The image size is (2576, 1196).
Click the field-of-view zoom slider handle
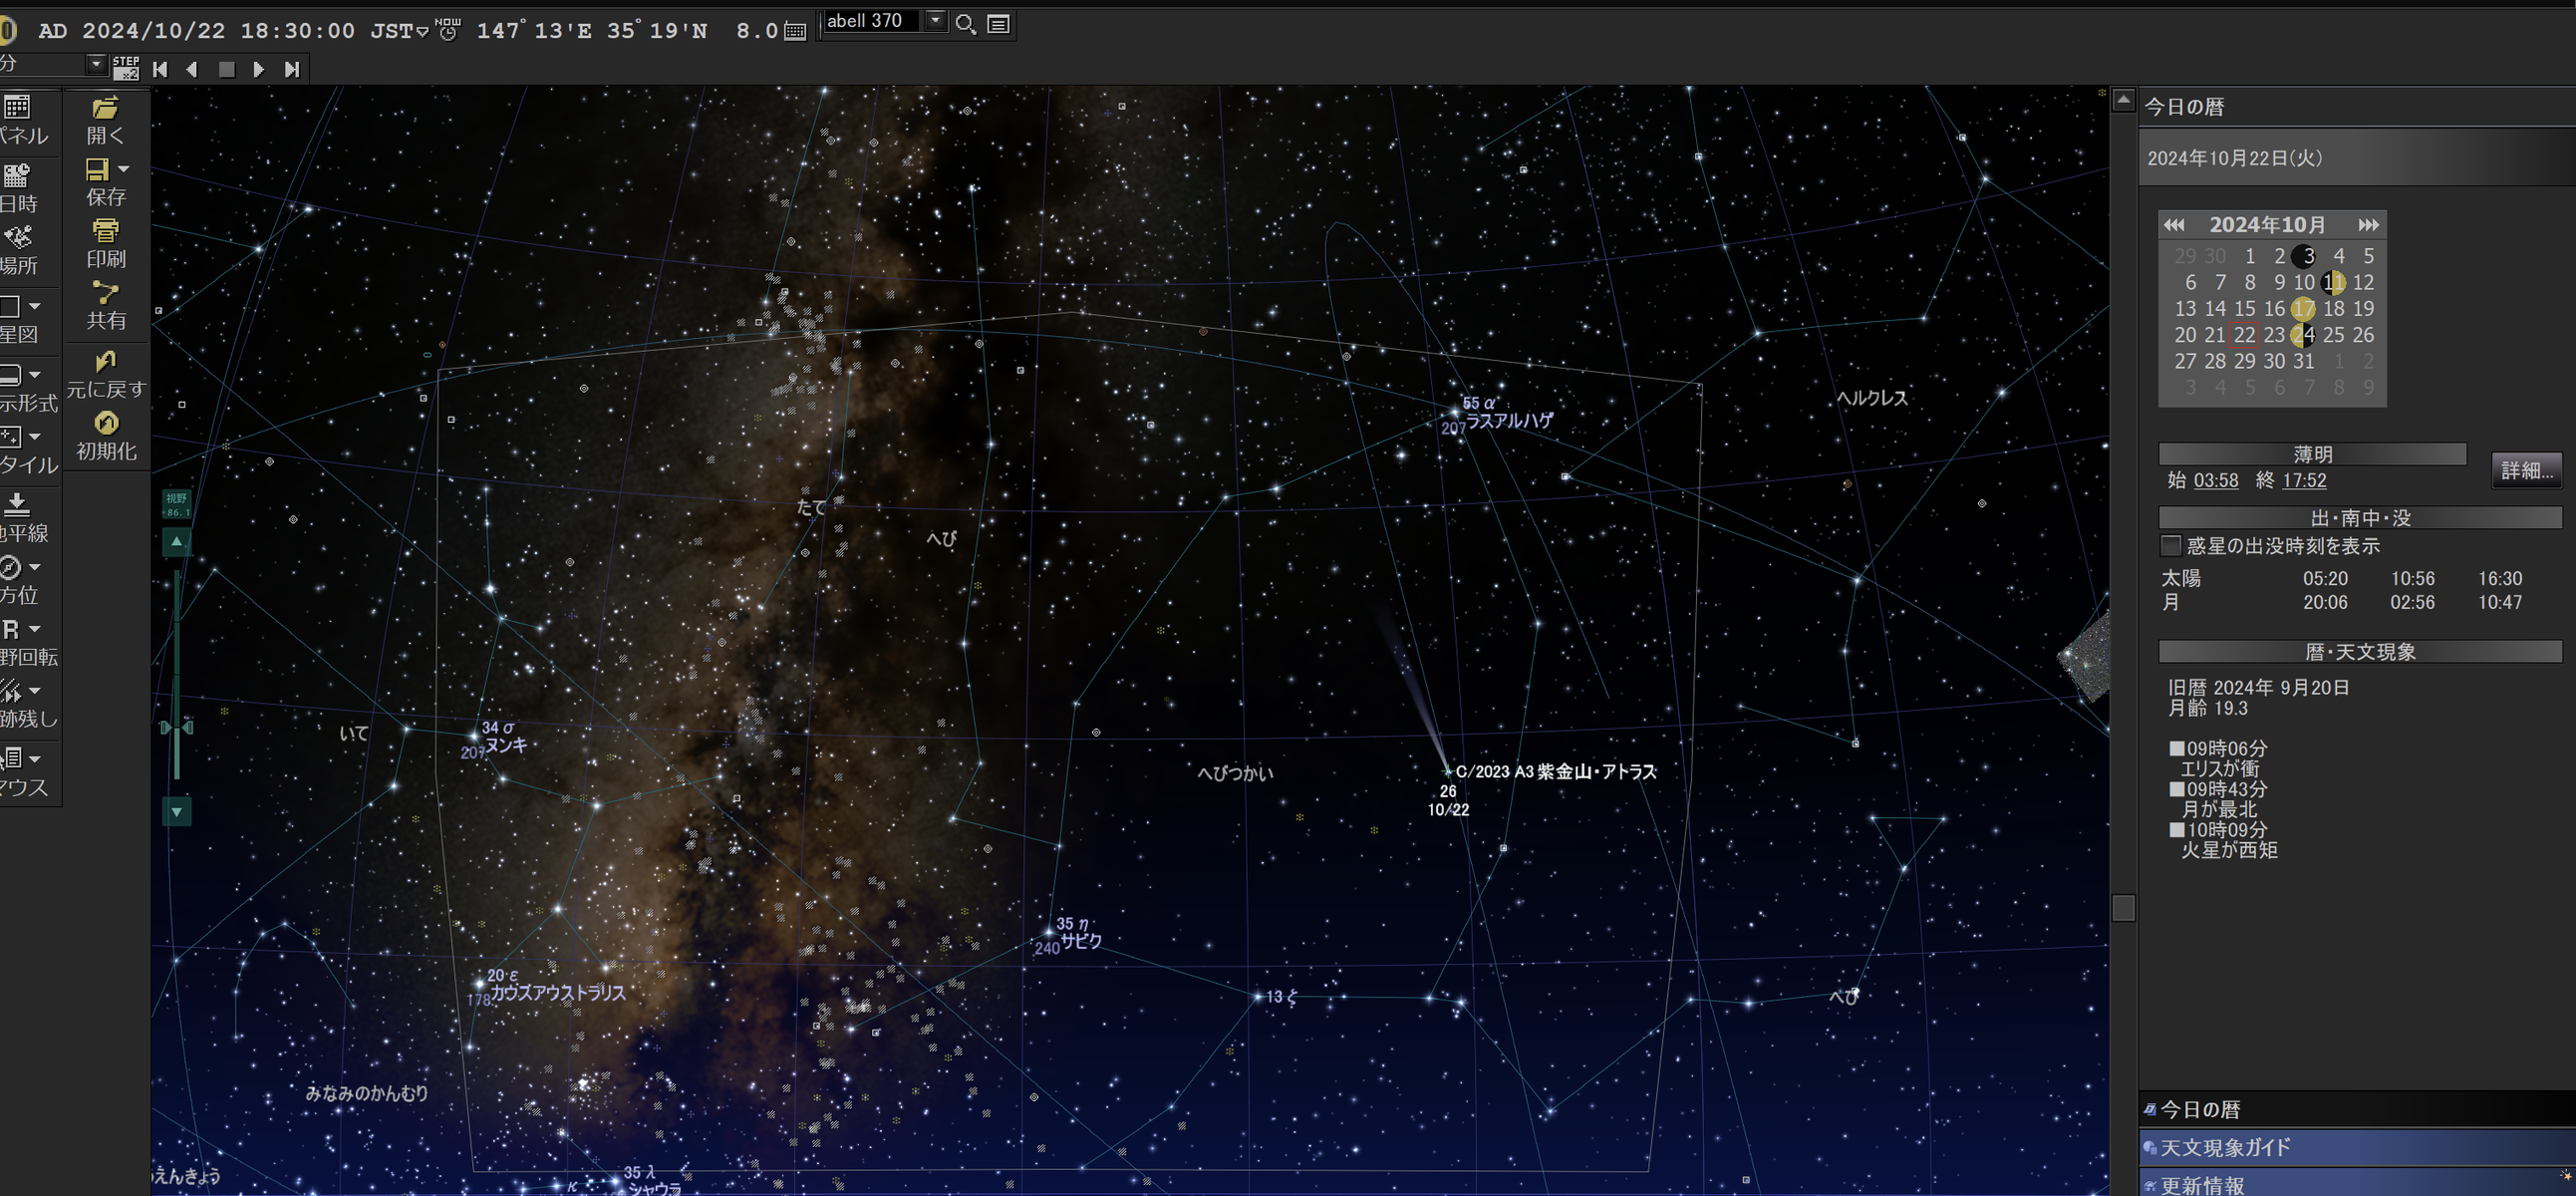[177, 727]
